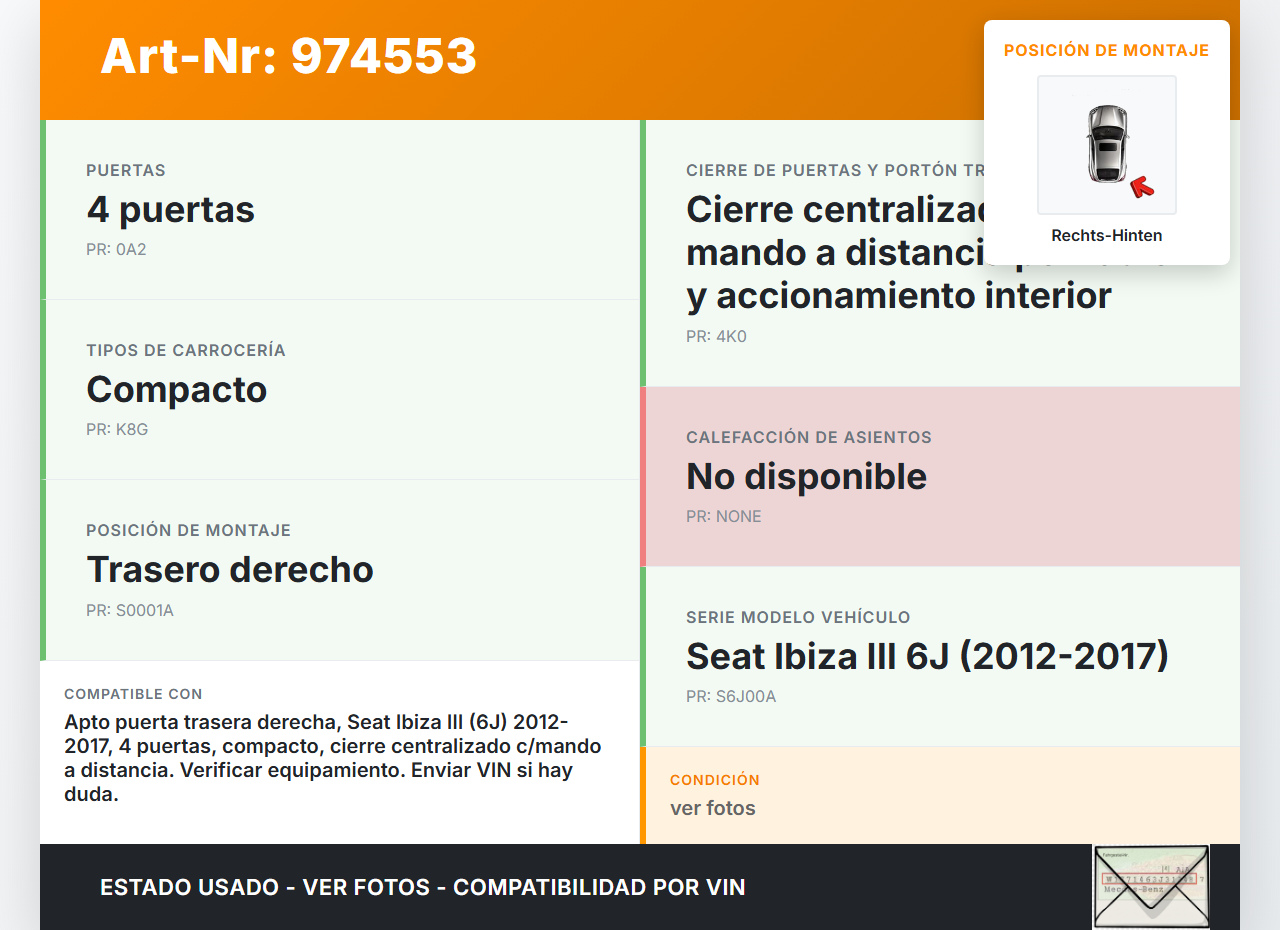Click the "PR: S6J00A" code
1280x930 pixels.
coord(731,697)
